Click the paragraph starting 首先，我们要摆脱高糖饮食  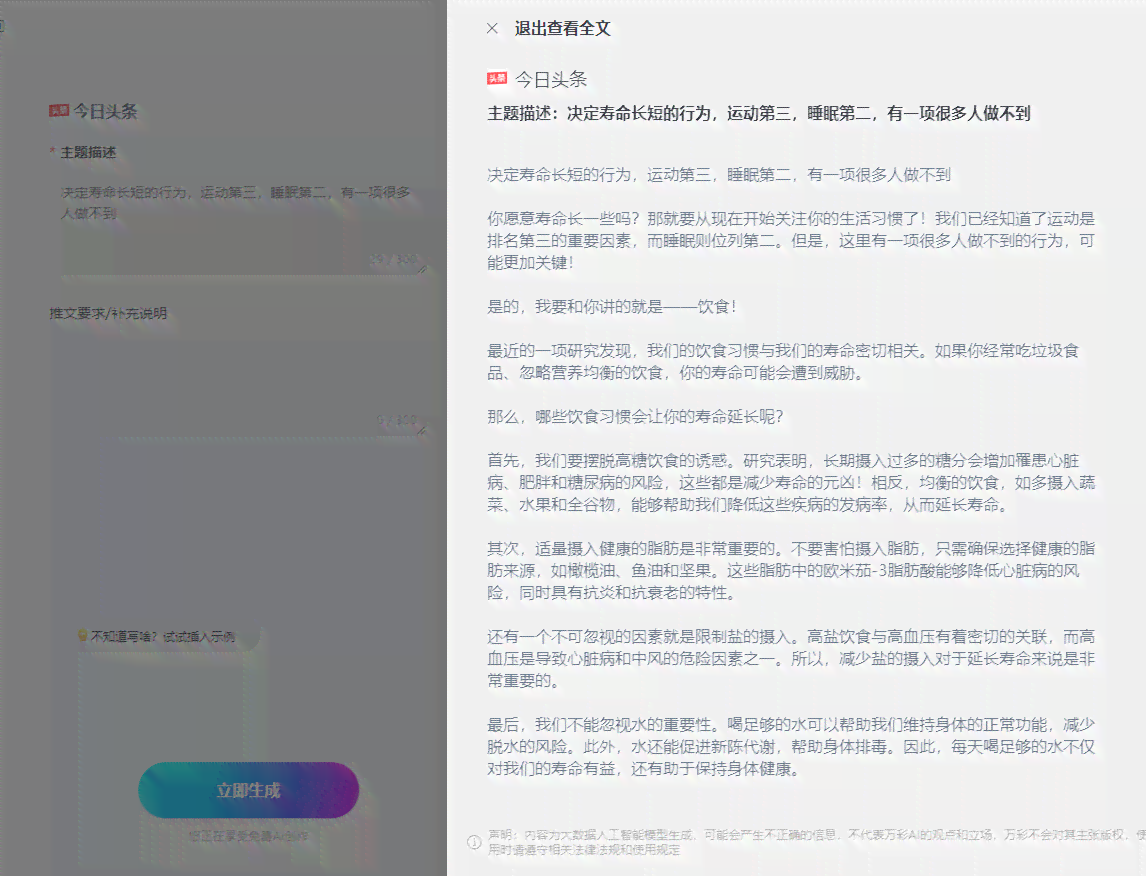(791, 482)
